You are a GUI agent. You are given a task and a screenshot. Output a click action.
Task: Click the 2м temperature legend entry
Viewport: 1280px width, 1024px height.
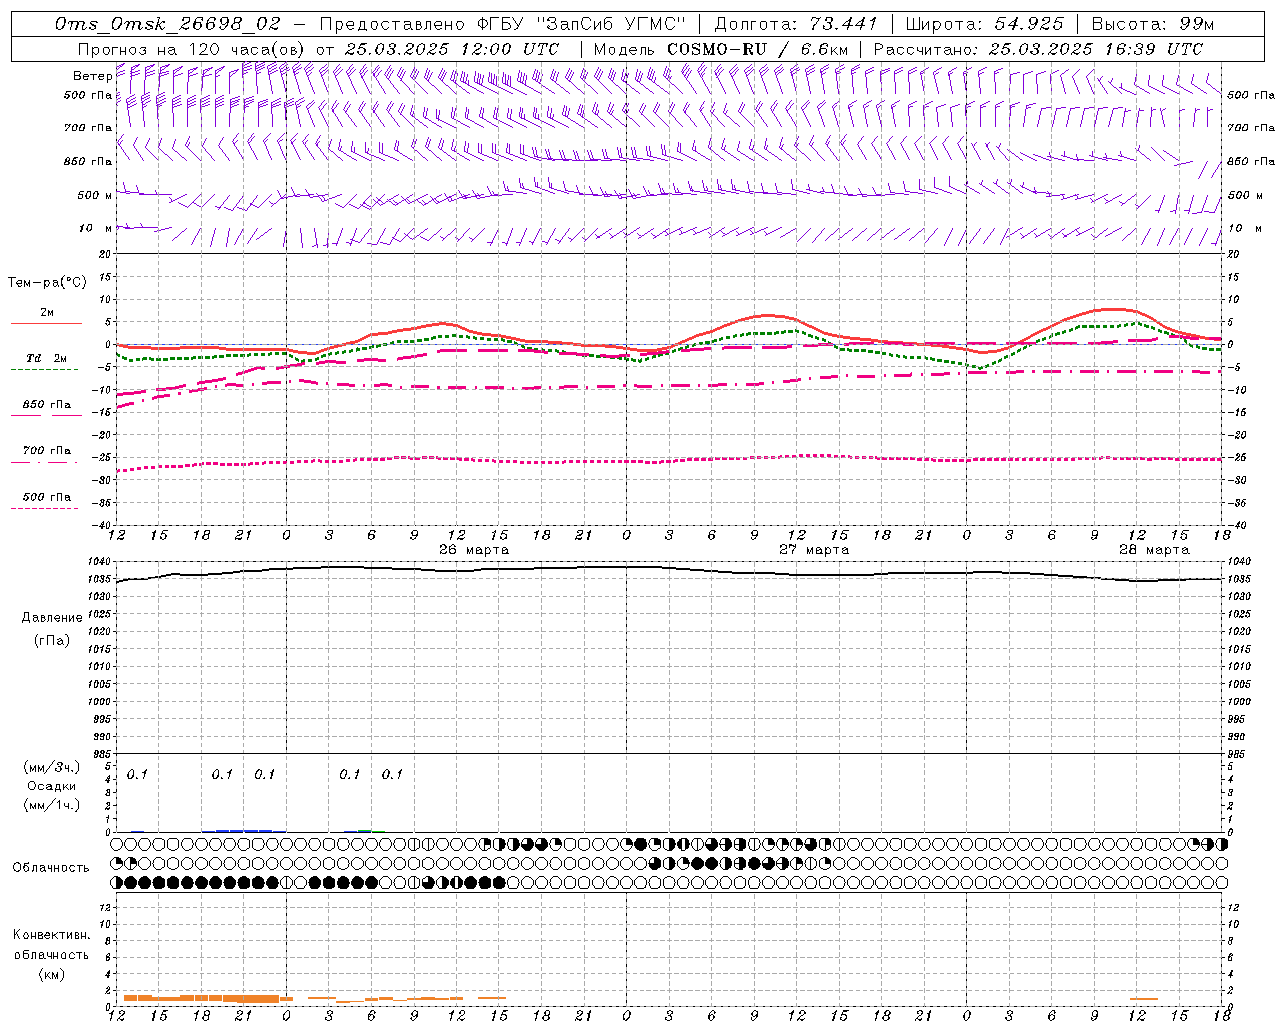(47, 312)
